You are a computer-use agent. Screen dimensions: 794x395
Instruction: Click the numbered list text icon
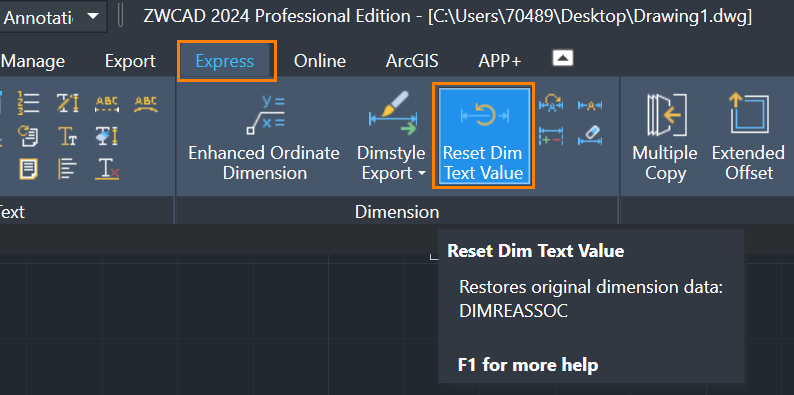pos(28,103)
